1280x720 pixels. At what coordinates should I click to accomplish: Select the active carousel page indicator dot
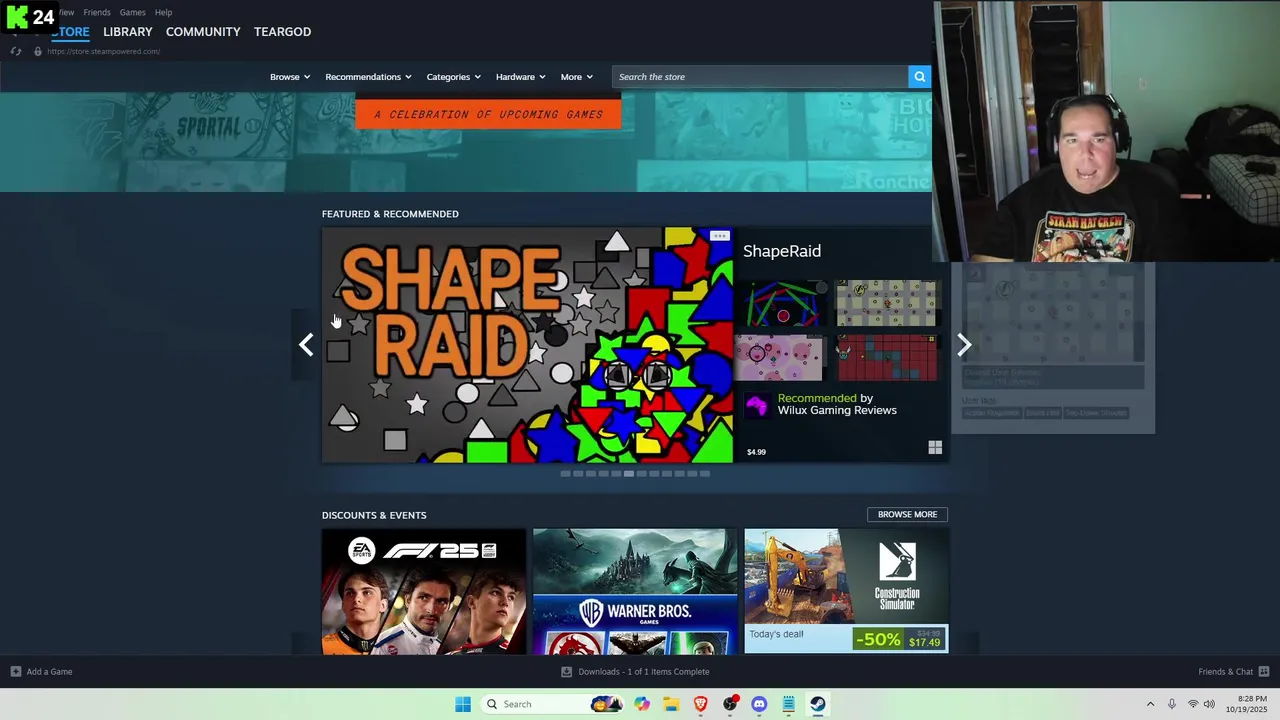point(629,474)
